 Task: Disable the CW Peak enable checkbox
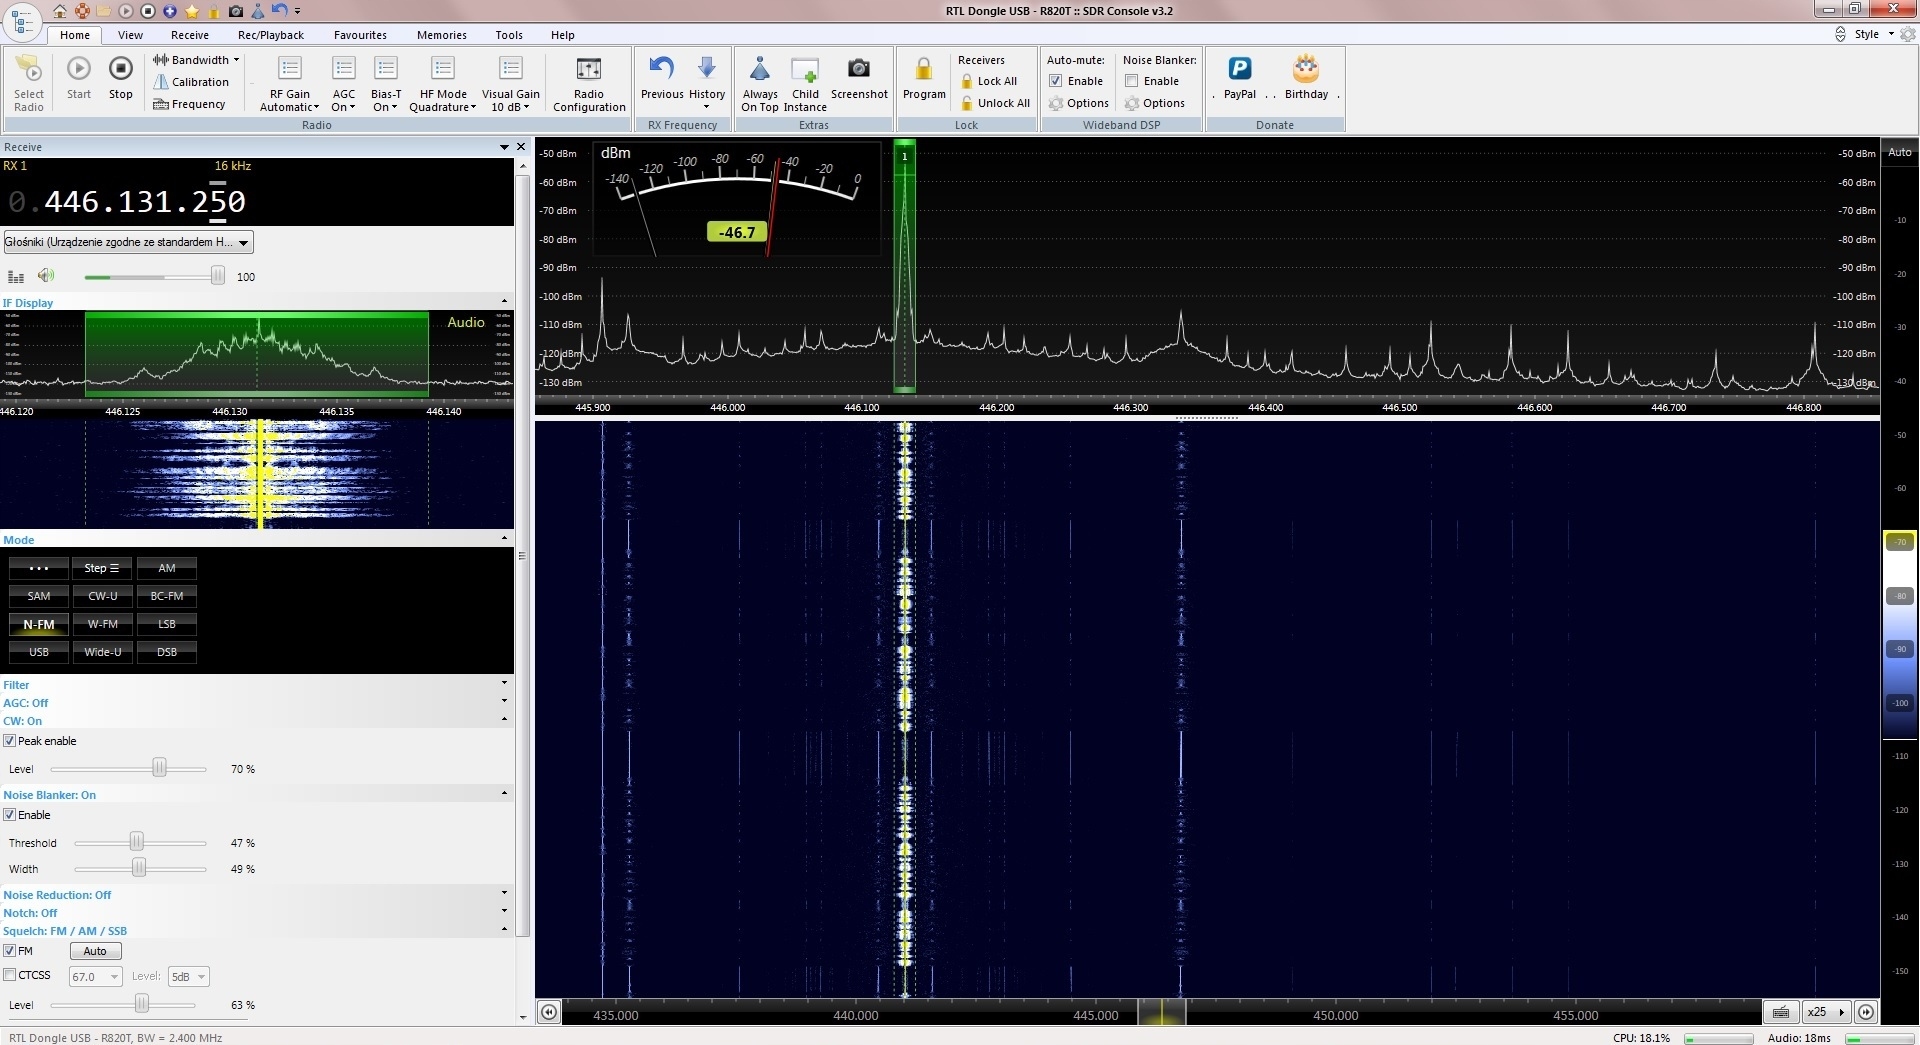10,741
